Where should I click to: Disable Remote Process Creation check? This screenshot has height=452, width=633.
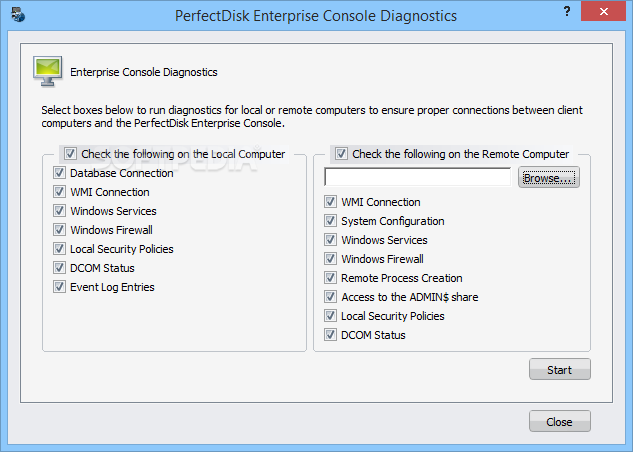coord(330,278)
